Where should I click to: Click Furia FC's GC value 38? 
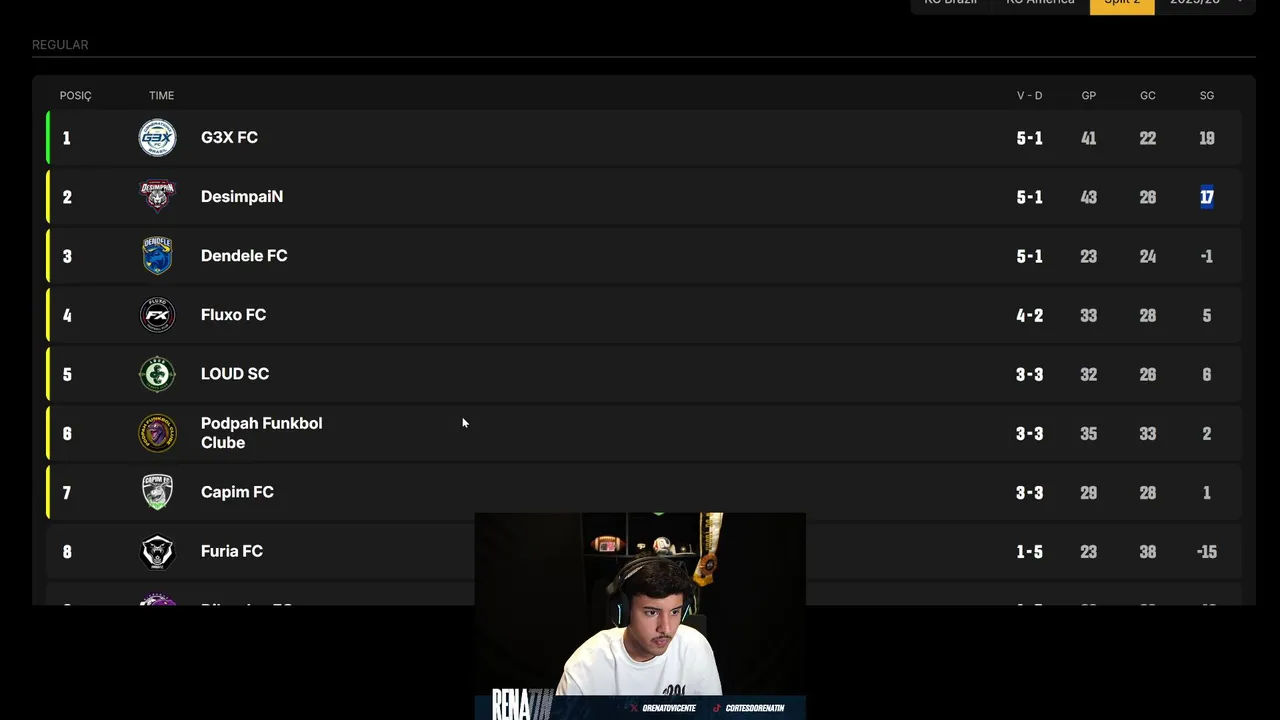pyautogui.click(x=1148, y=551)
